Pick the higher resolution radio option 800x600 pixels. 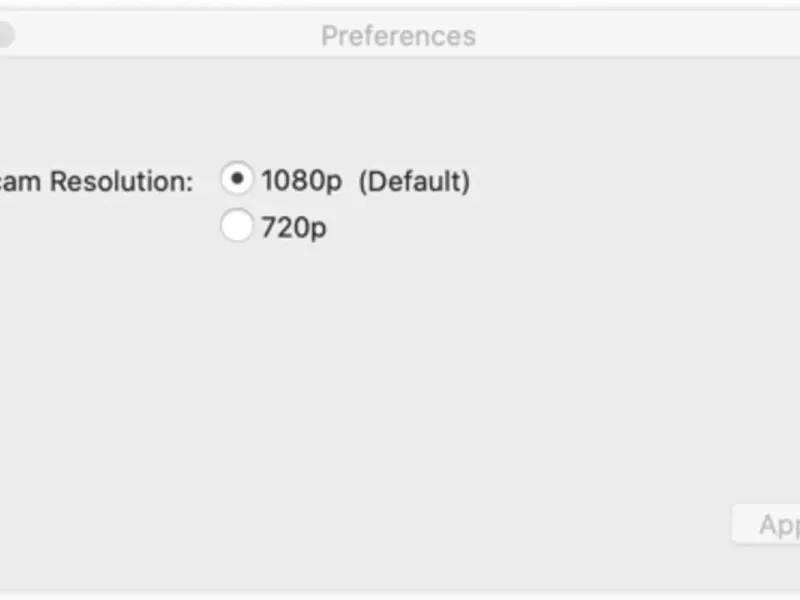tap(237, 179)
